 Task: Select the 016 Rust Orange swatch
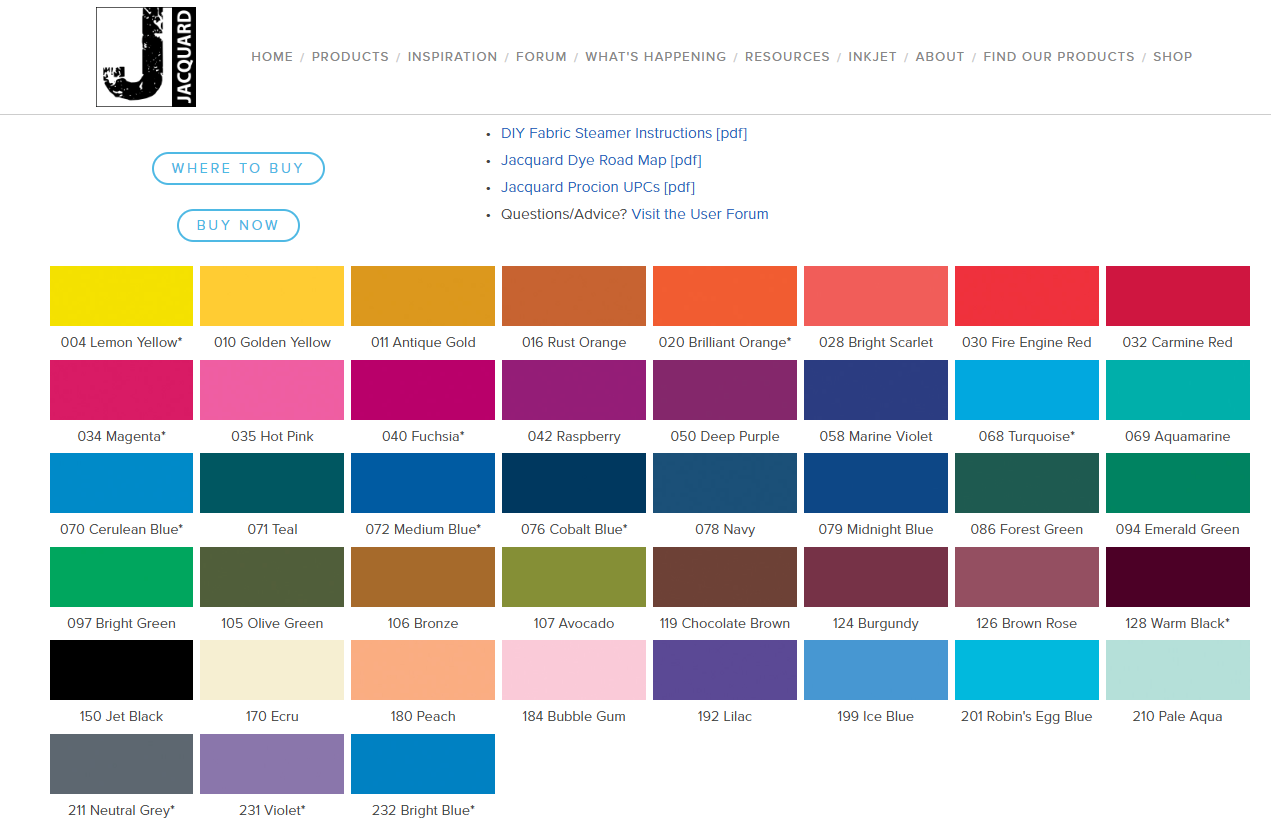(x=574, y=296)
